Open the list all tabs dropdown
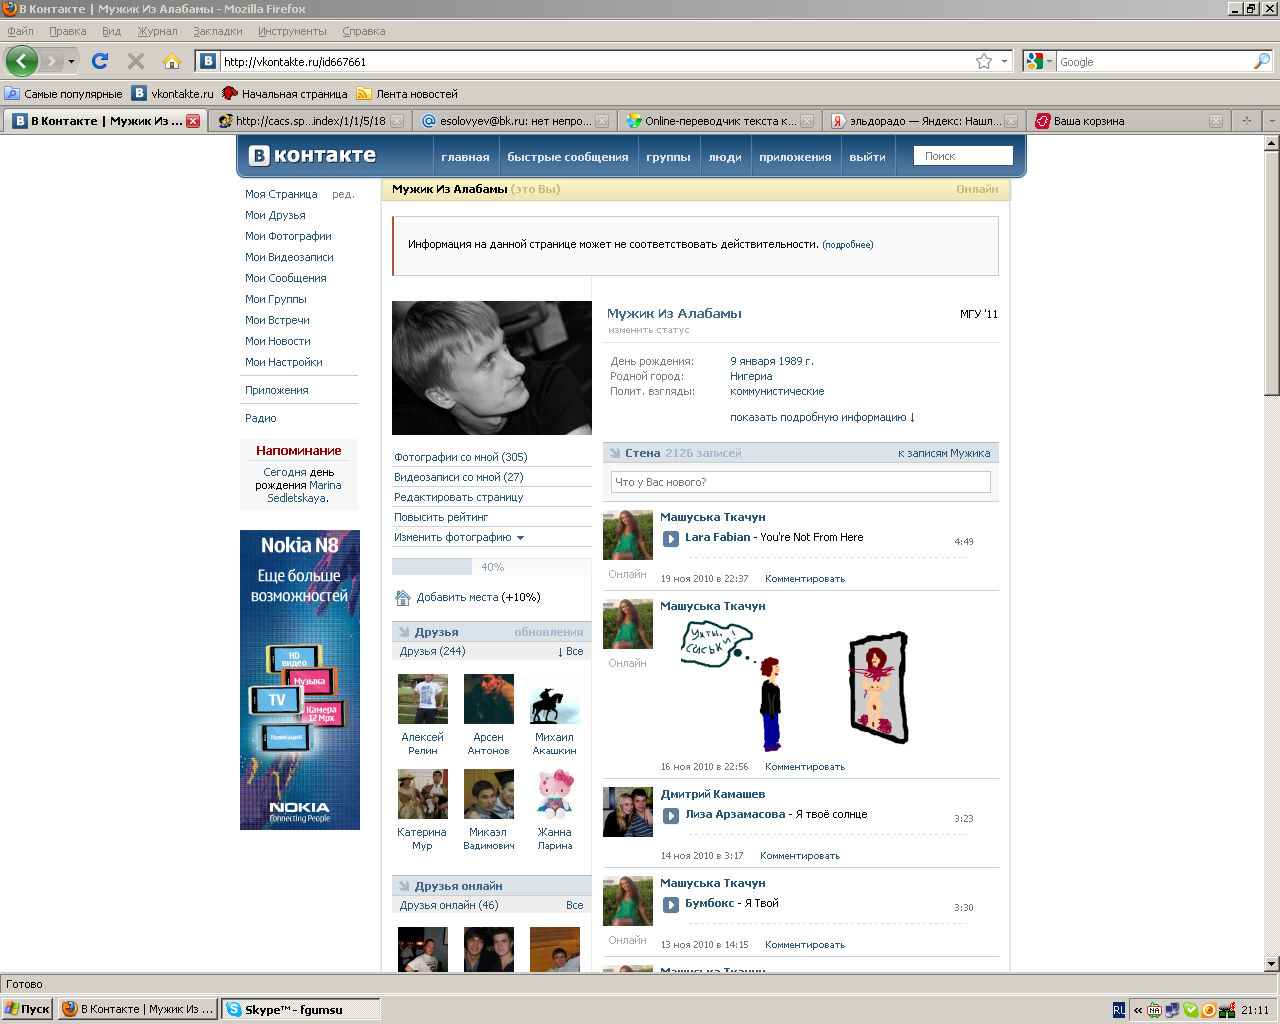This screenshot has width=1280, height=1024. (x=1271, y=121)
